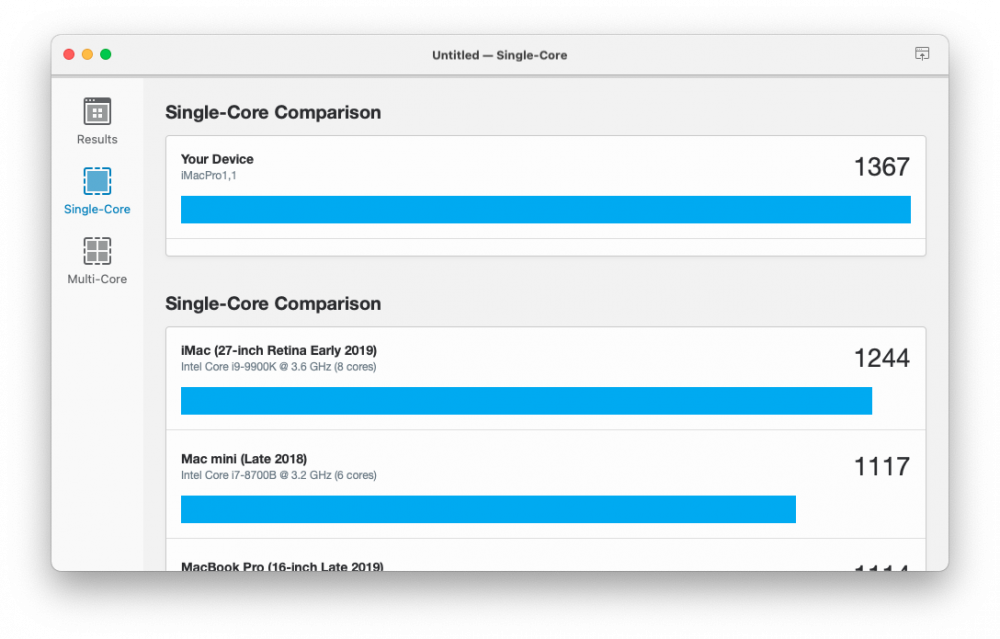Click the iMac 27-inch Retina score bar
1000x639 pixels.
(526, 400)
